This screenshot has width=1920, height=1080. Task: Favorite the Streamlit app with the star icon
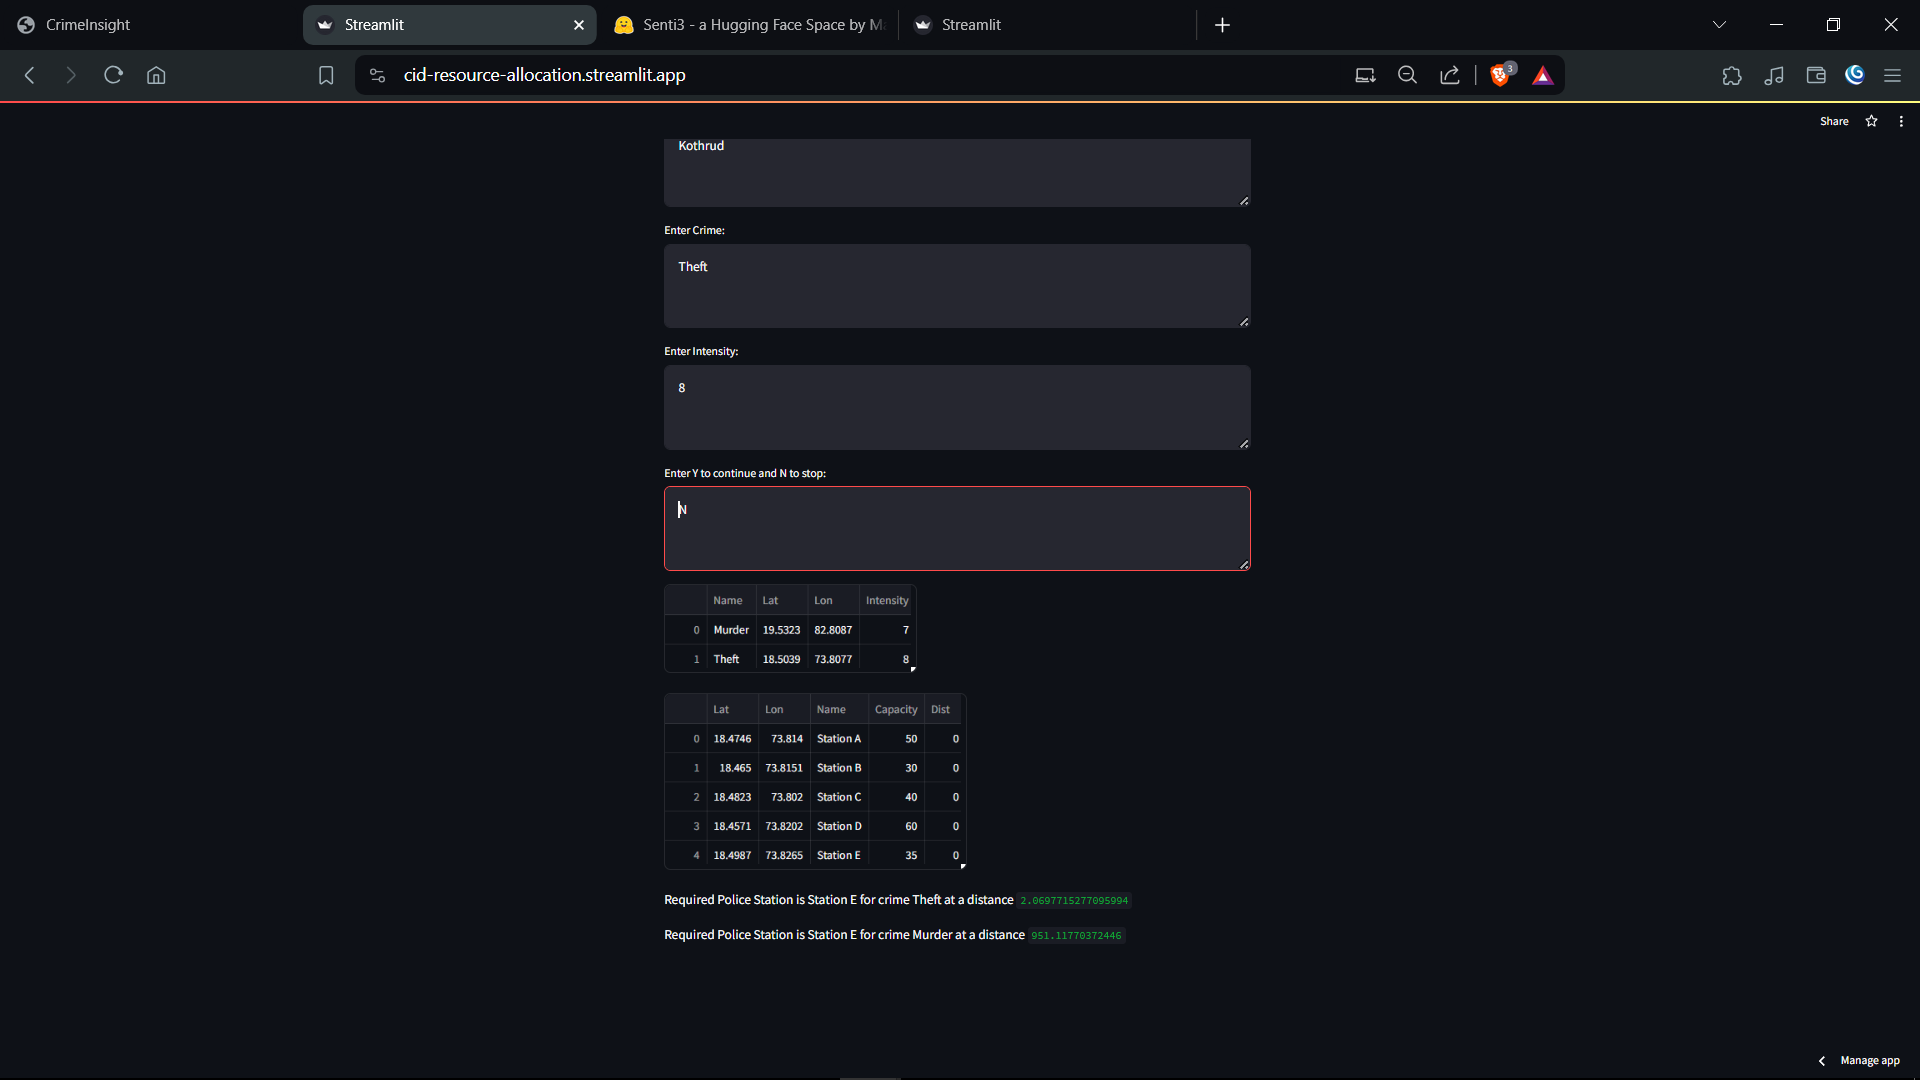pos(1871,121)
